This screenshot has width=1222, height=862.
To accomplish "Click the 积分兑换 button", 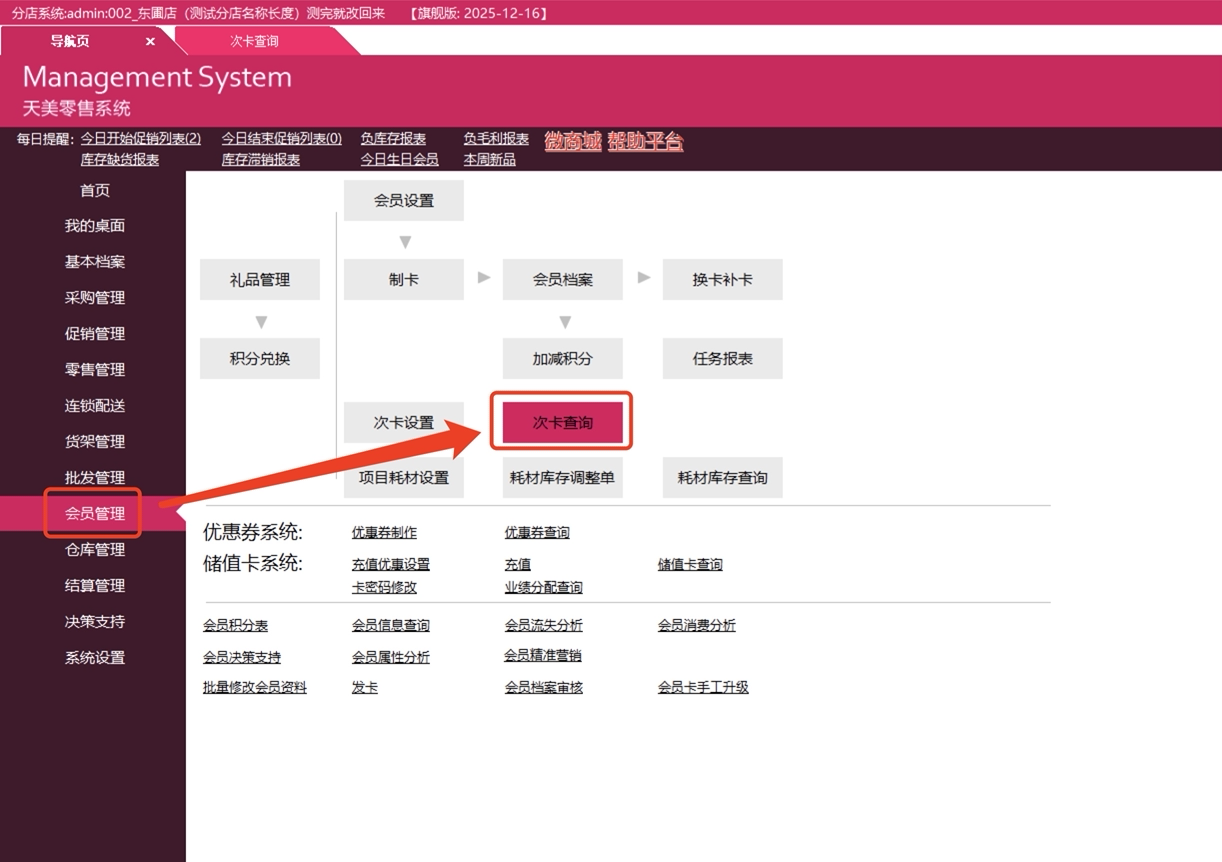I will (260, 358).
